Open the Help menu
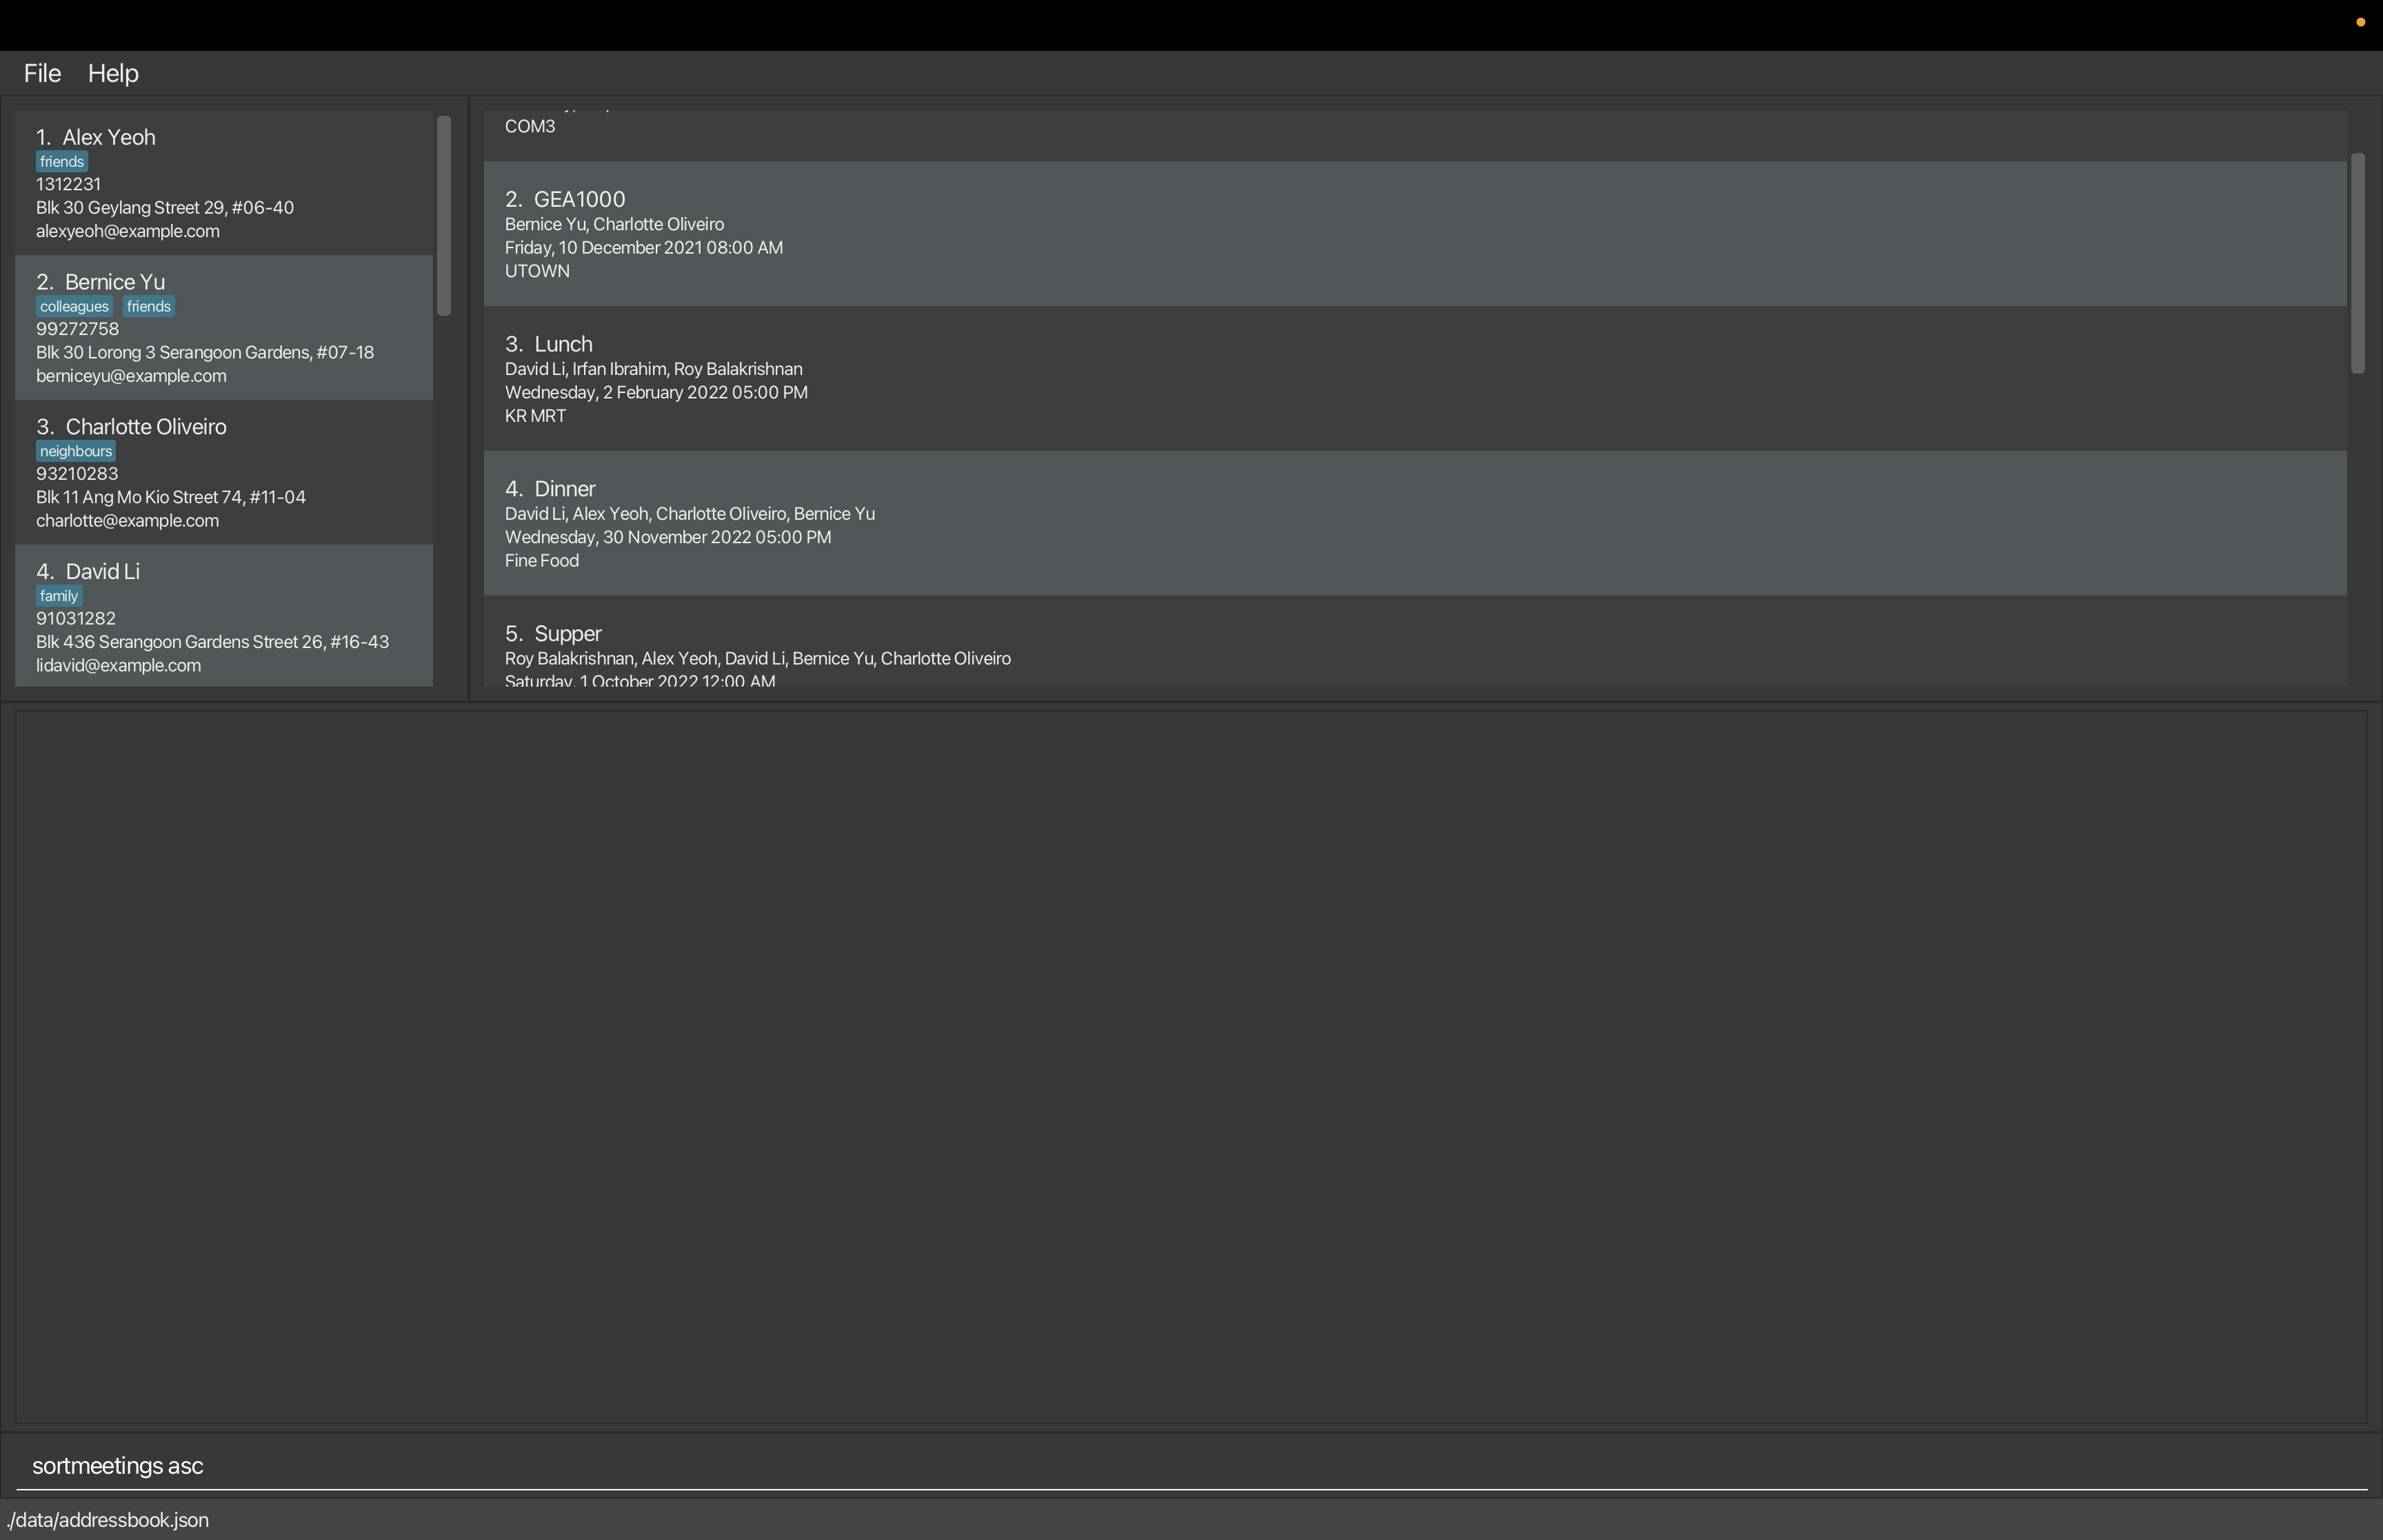The width and height of the screenshot is (2383, 1540). click(x=113, y=73)
